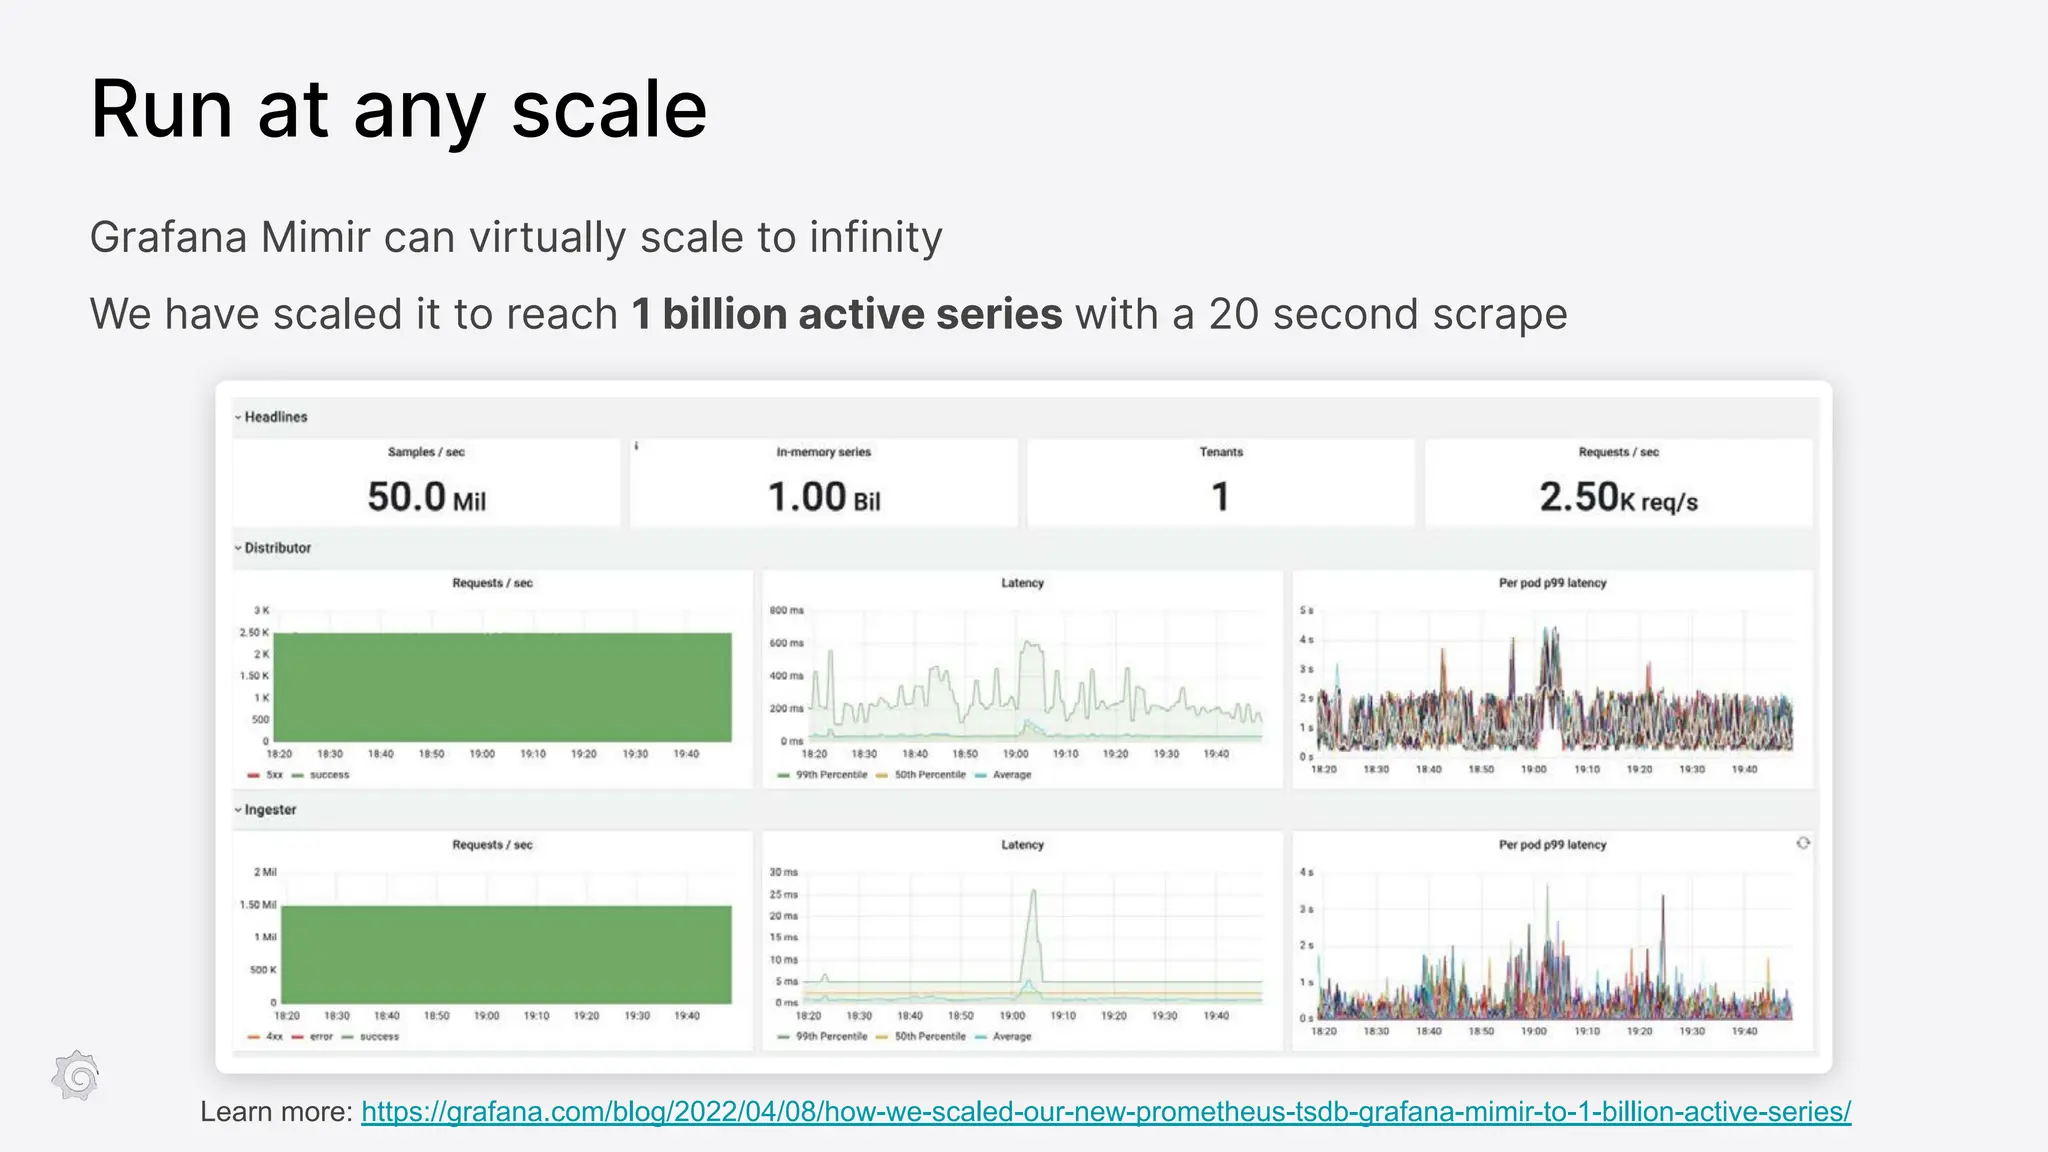Image resolution: width=2048 pixels, height=1152 pixels.
Task: Select the Samples / sec panel title
Action: (x=426, y=452)
